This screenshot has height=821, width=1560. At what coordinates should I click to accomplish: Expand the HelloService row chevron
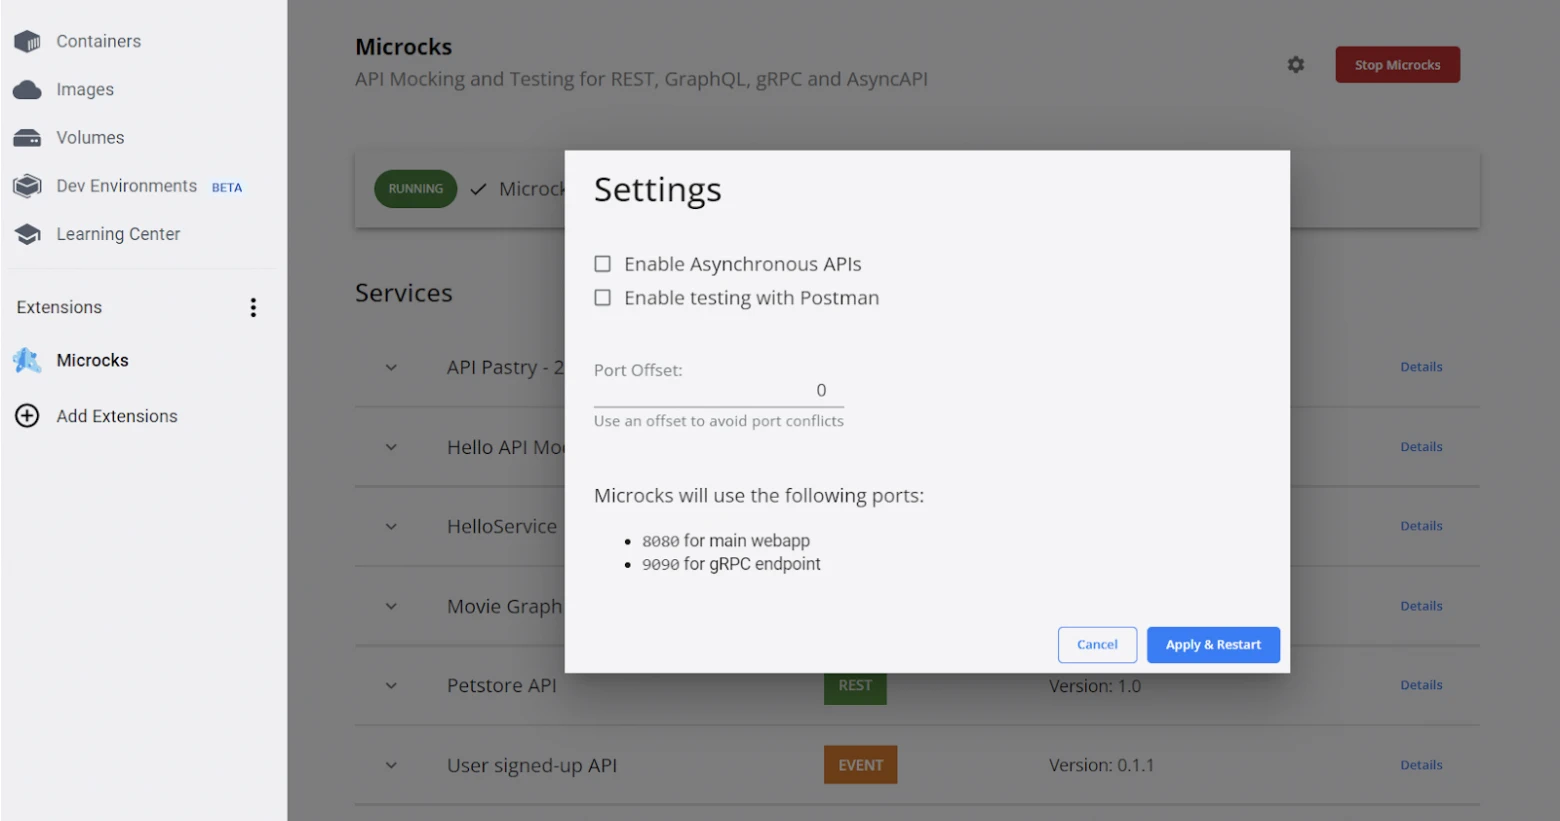pyautogui.click(x=391, y=527)
